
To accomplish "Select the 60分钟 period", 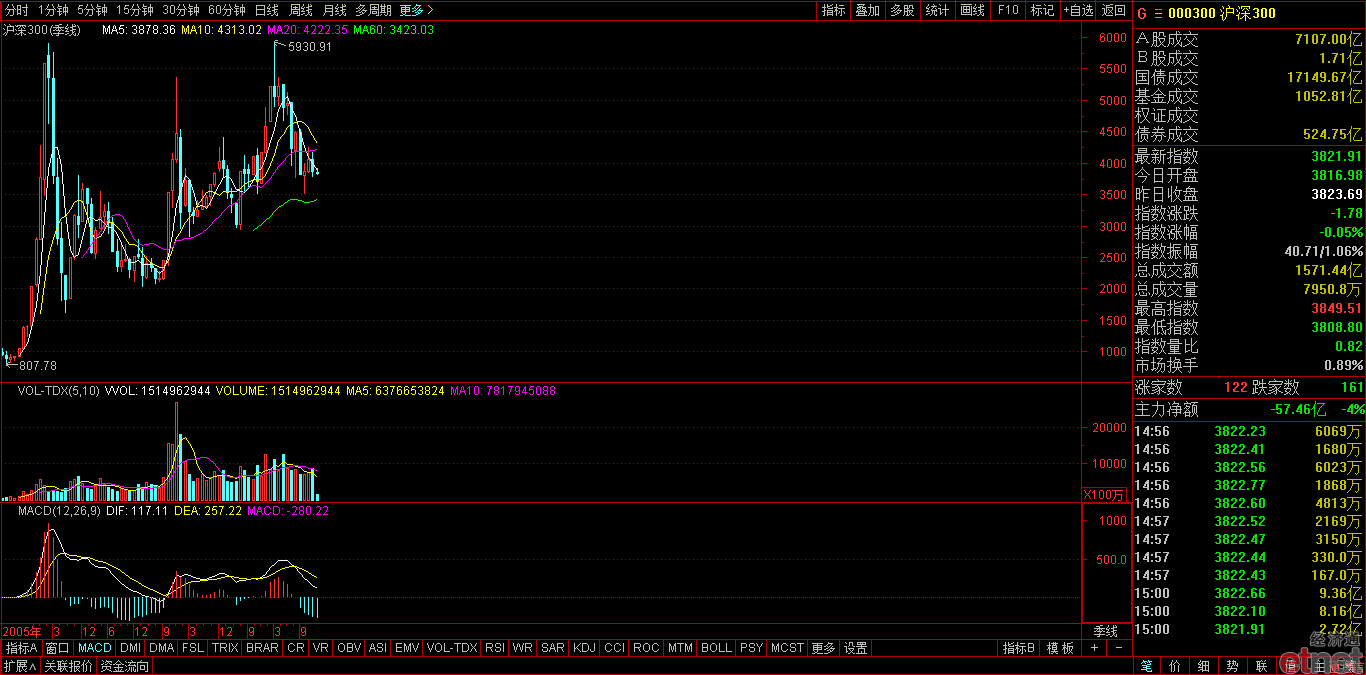I will click(x=227, y=10).
